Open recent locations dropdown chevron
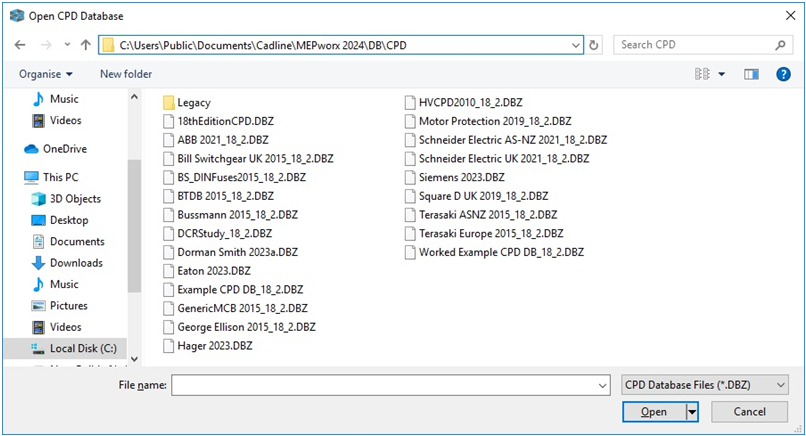 click(67, 45)
